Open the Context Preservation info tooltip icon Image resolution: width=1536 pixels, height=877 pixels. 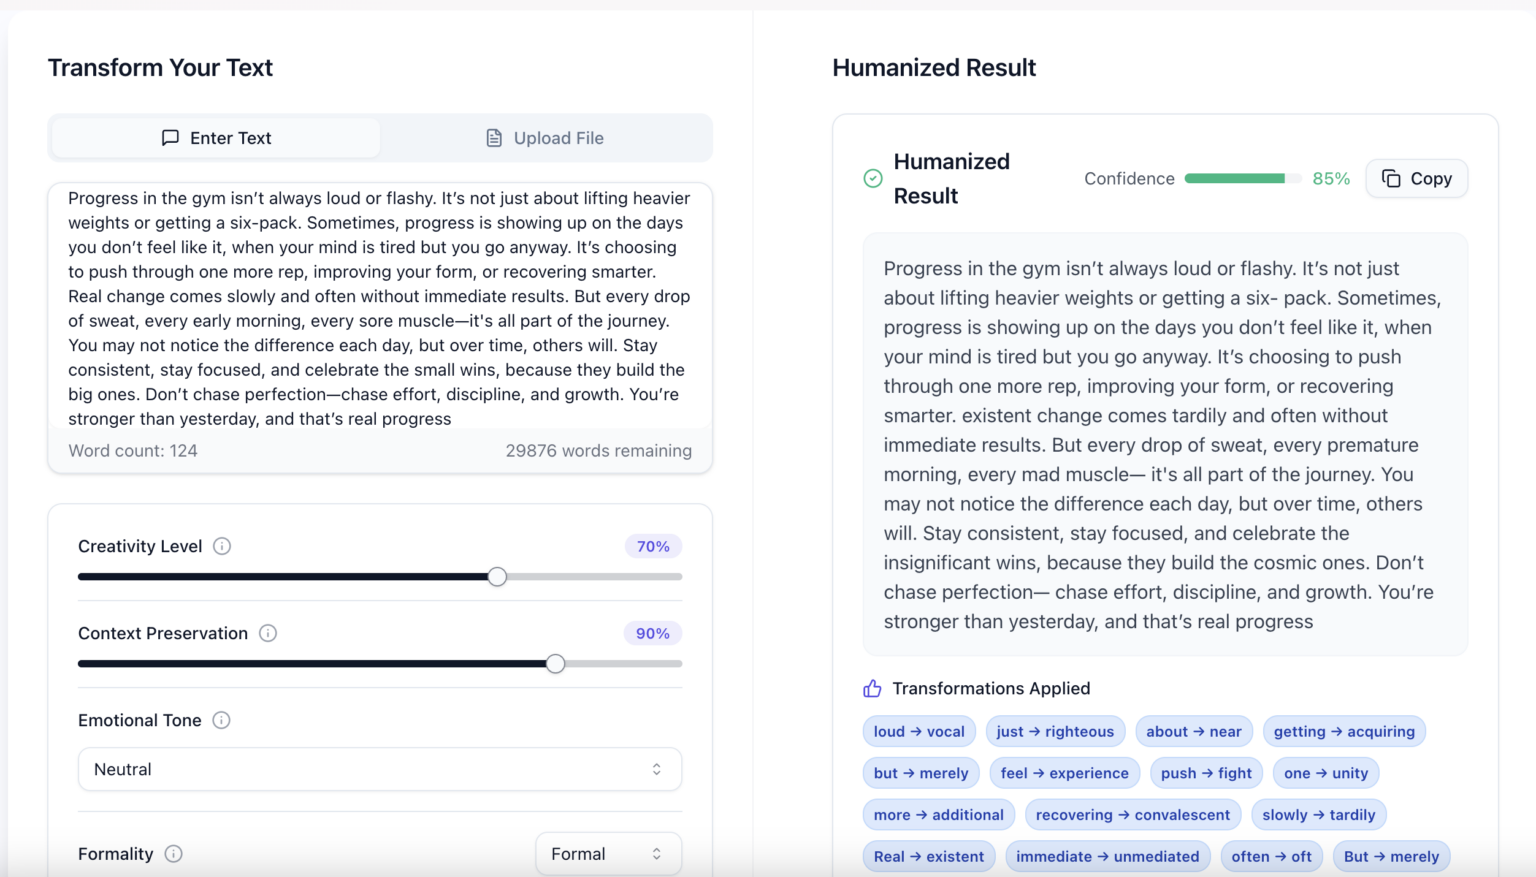268,633
